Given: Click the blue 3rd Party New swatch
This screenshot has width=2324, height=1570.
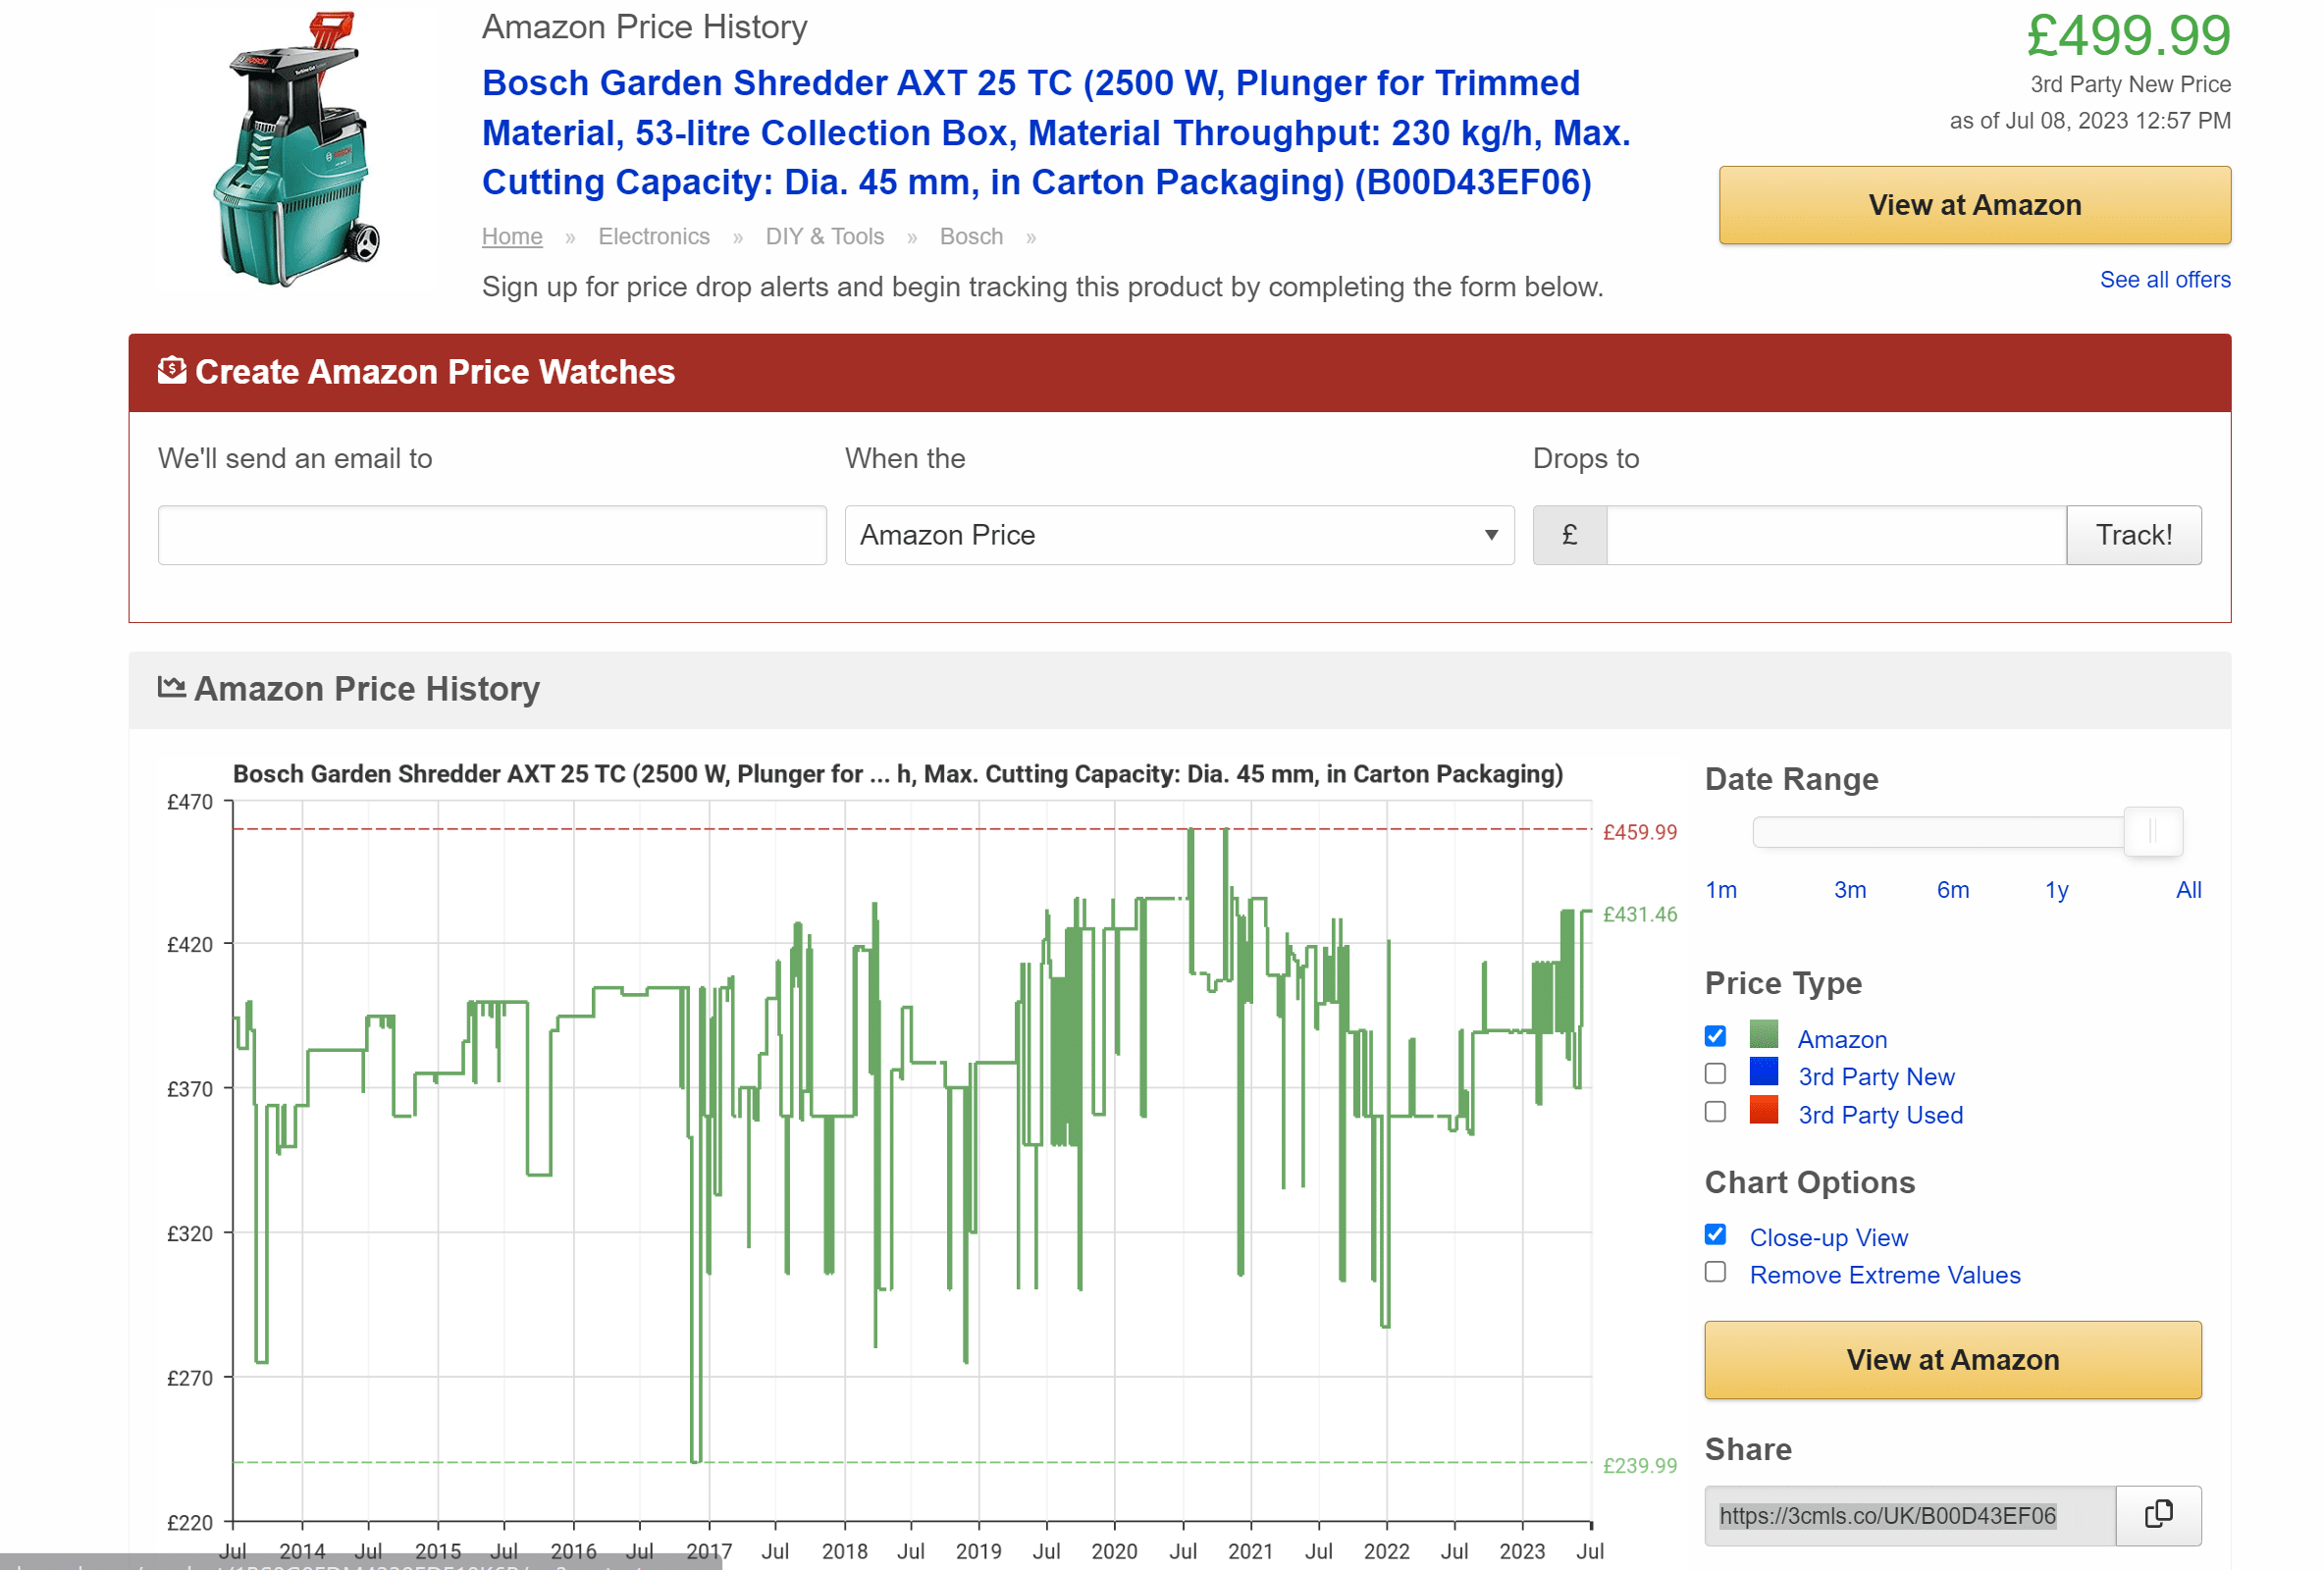Looking at the screenshot, I should [1763, 1072].
